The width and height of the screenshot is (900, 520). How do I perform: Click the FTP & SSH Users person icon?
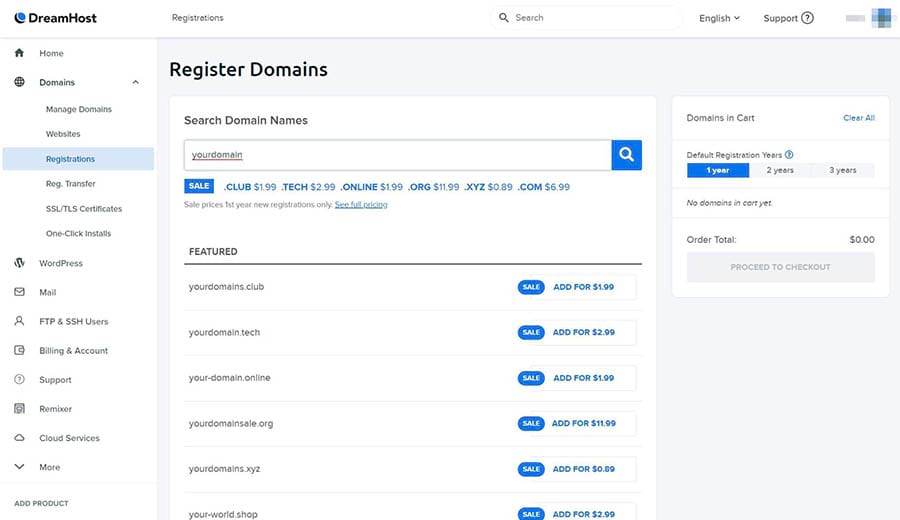tap(19, 321)
